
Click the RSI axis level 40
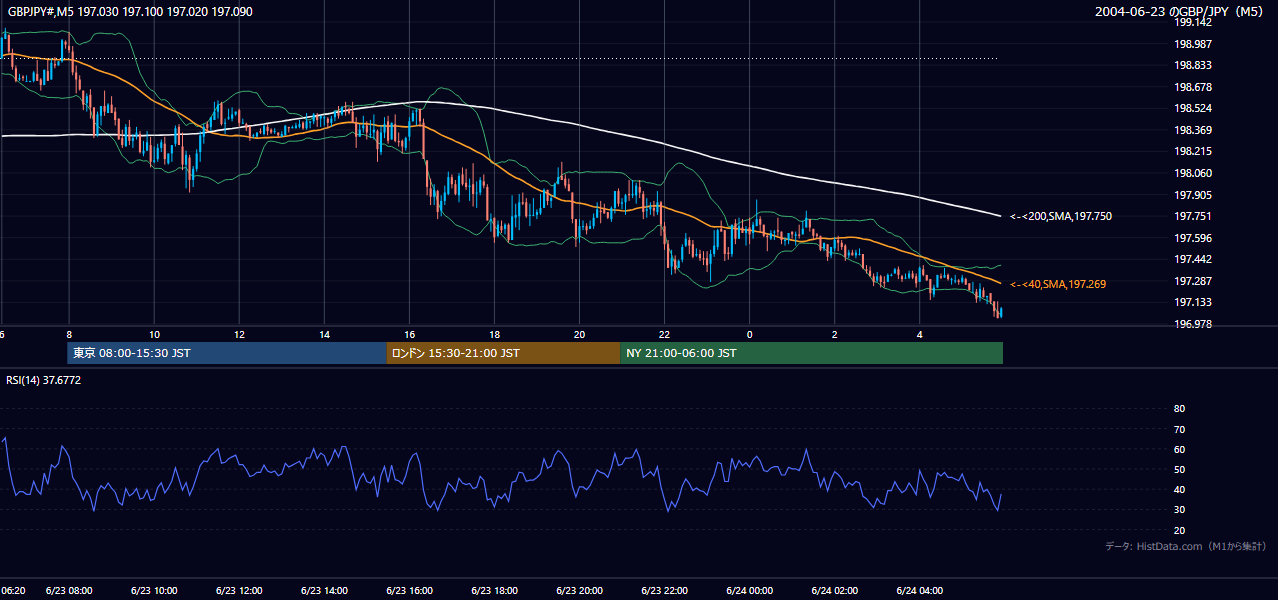[1179, 490]
